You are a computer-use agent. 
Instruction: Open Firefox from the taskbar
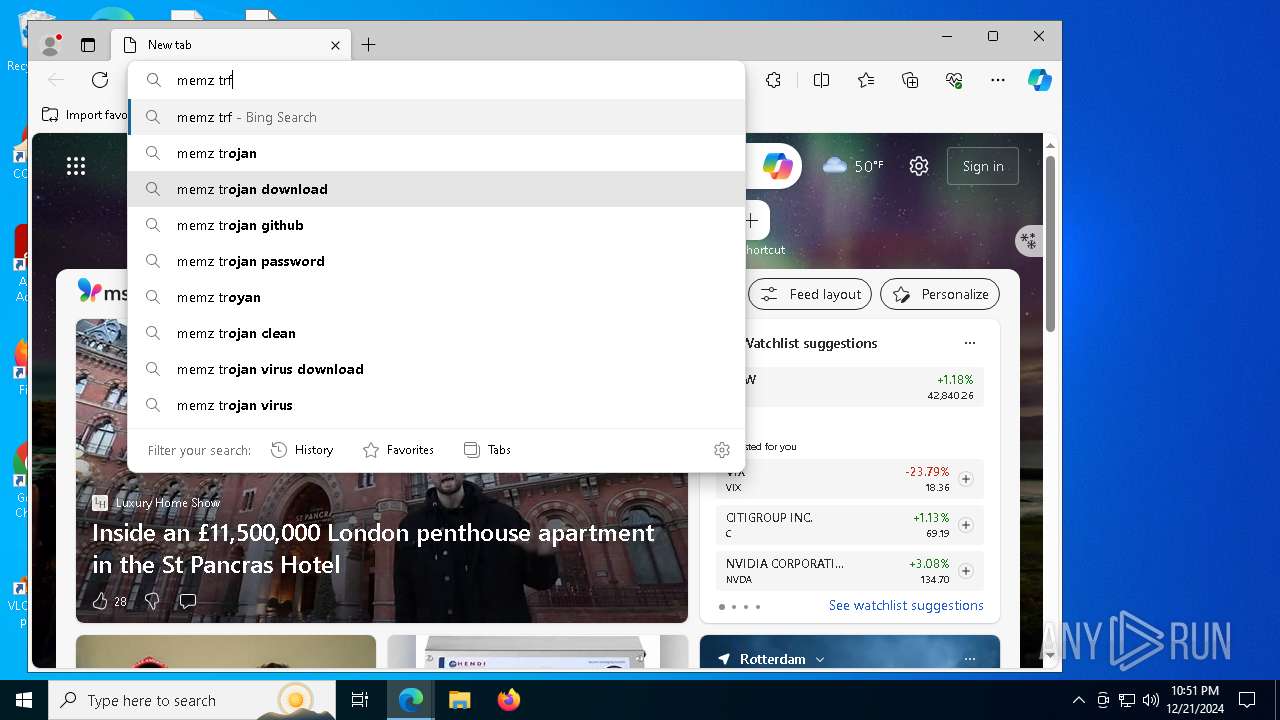[x=508, y=700]
